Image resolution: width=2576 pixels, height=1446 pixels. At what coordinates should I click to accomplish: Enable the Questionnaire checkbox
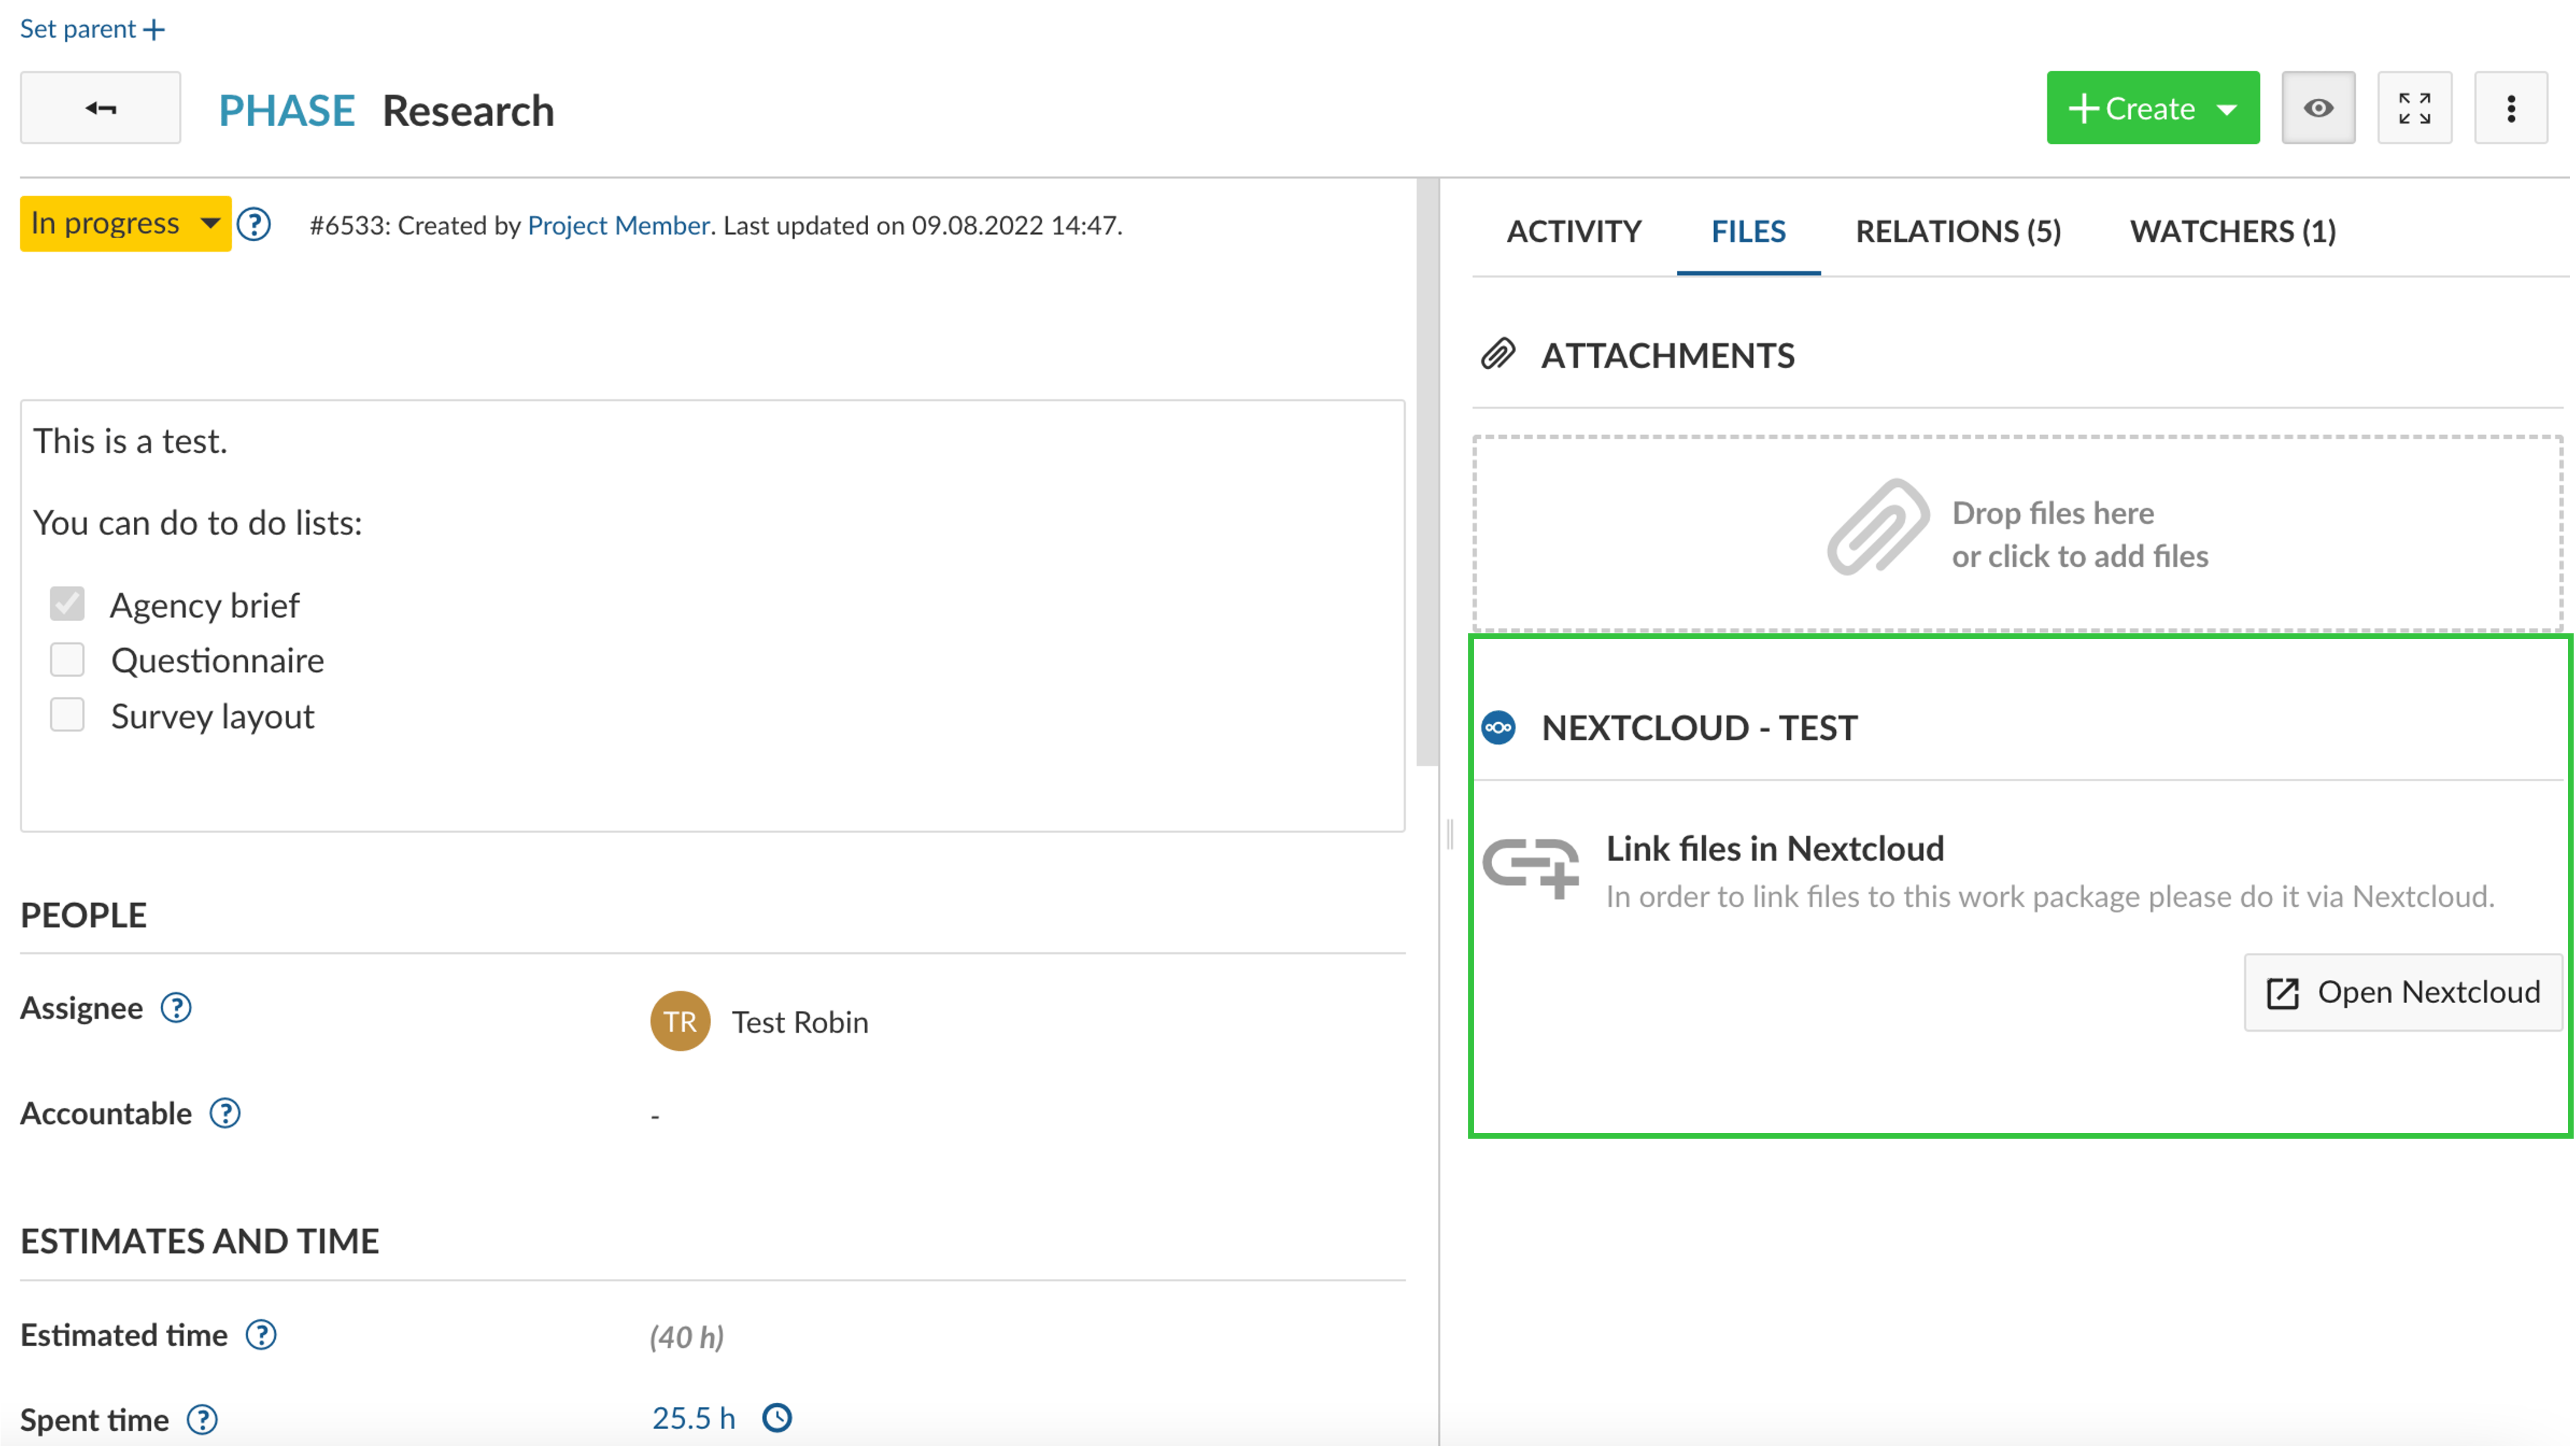(x=67, y=658)
